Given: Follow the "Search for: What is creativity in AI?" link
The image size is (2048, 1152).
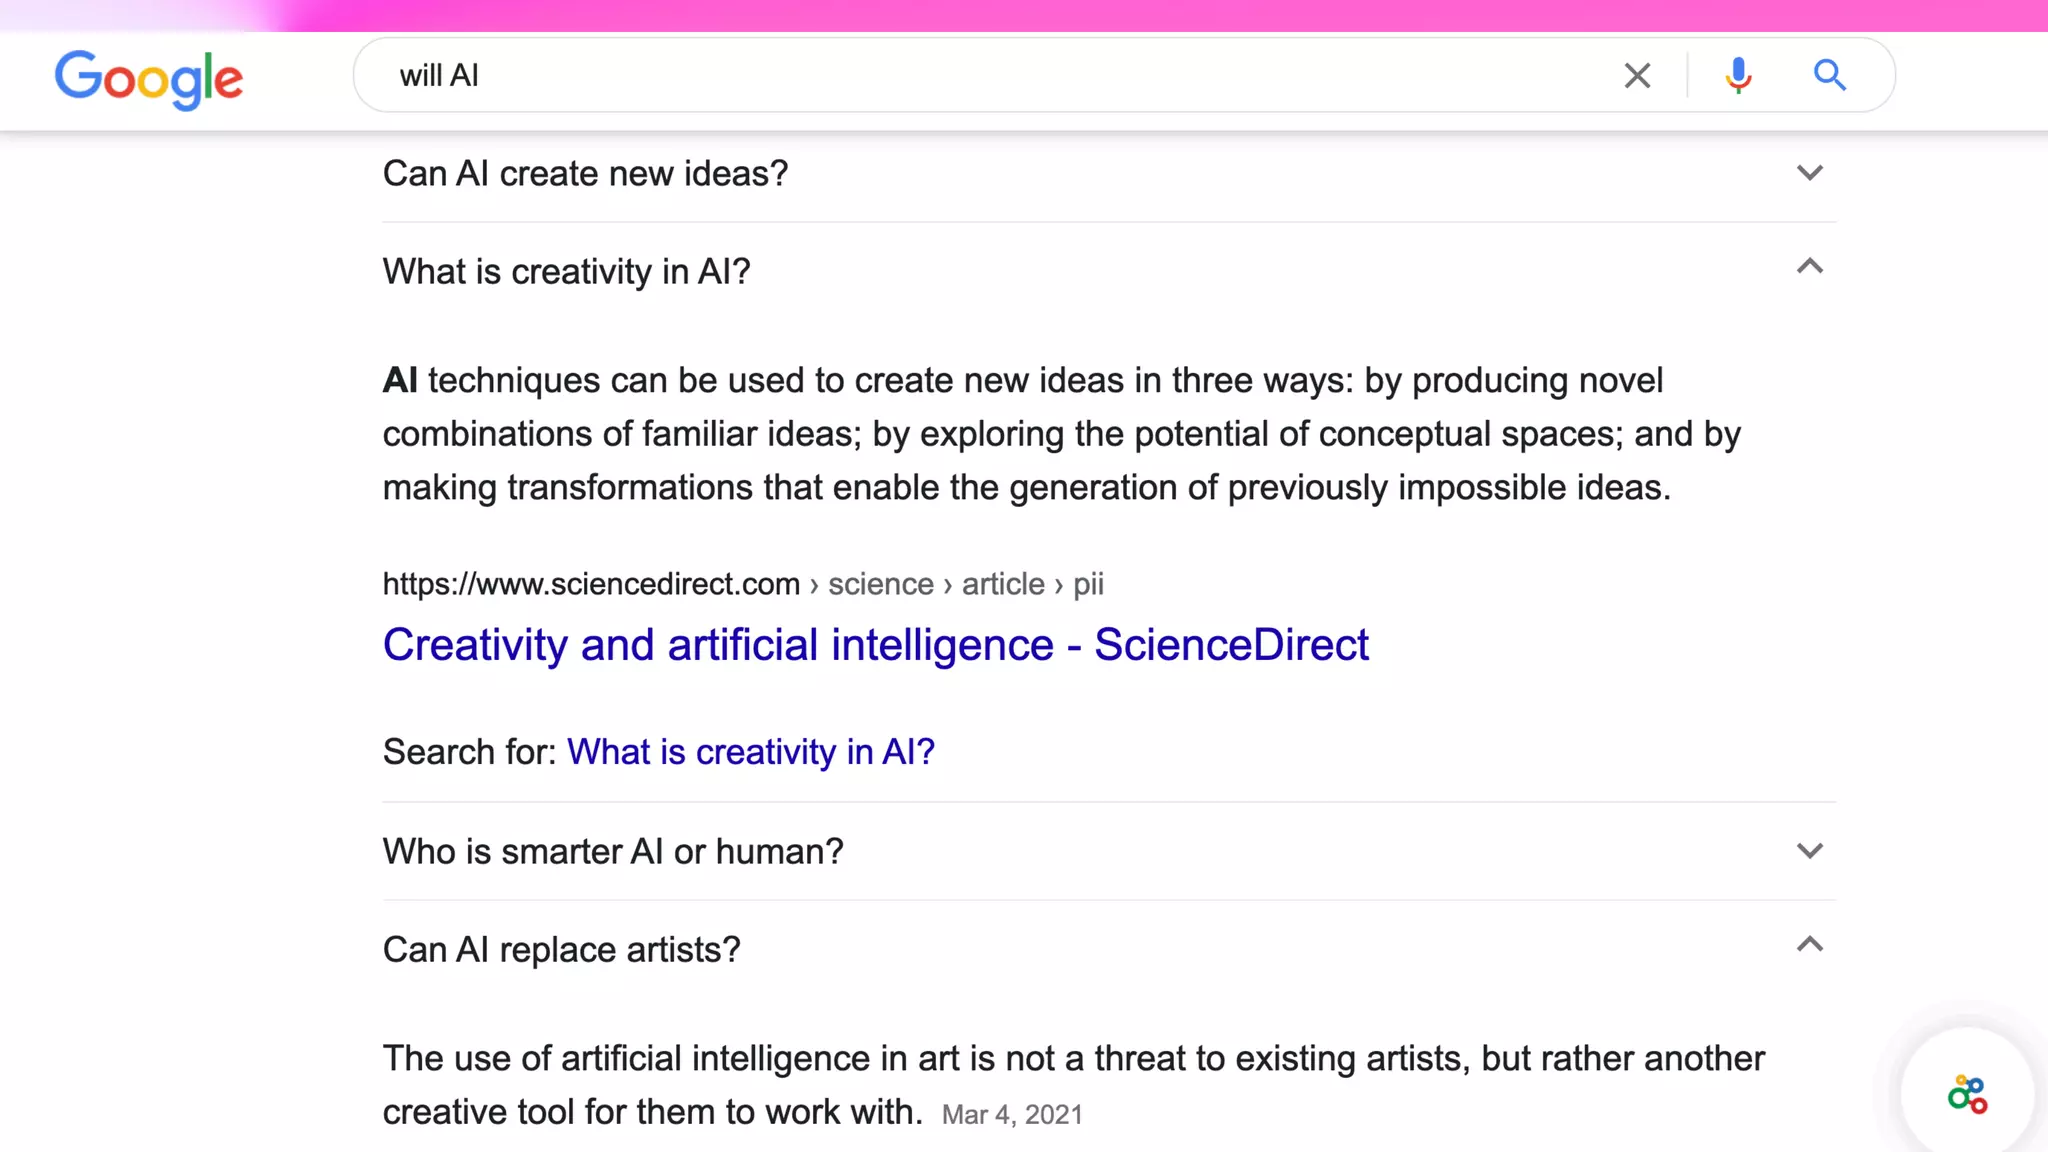Looking at the screenshot, I should coord(750,752).
